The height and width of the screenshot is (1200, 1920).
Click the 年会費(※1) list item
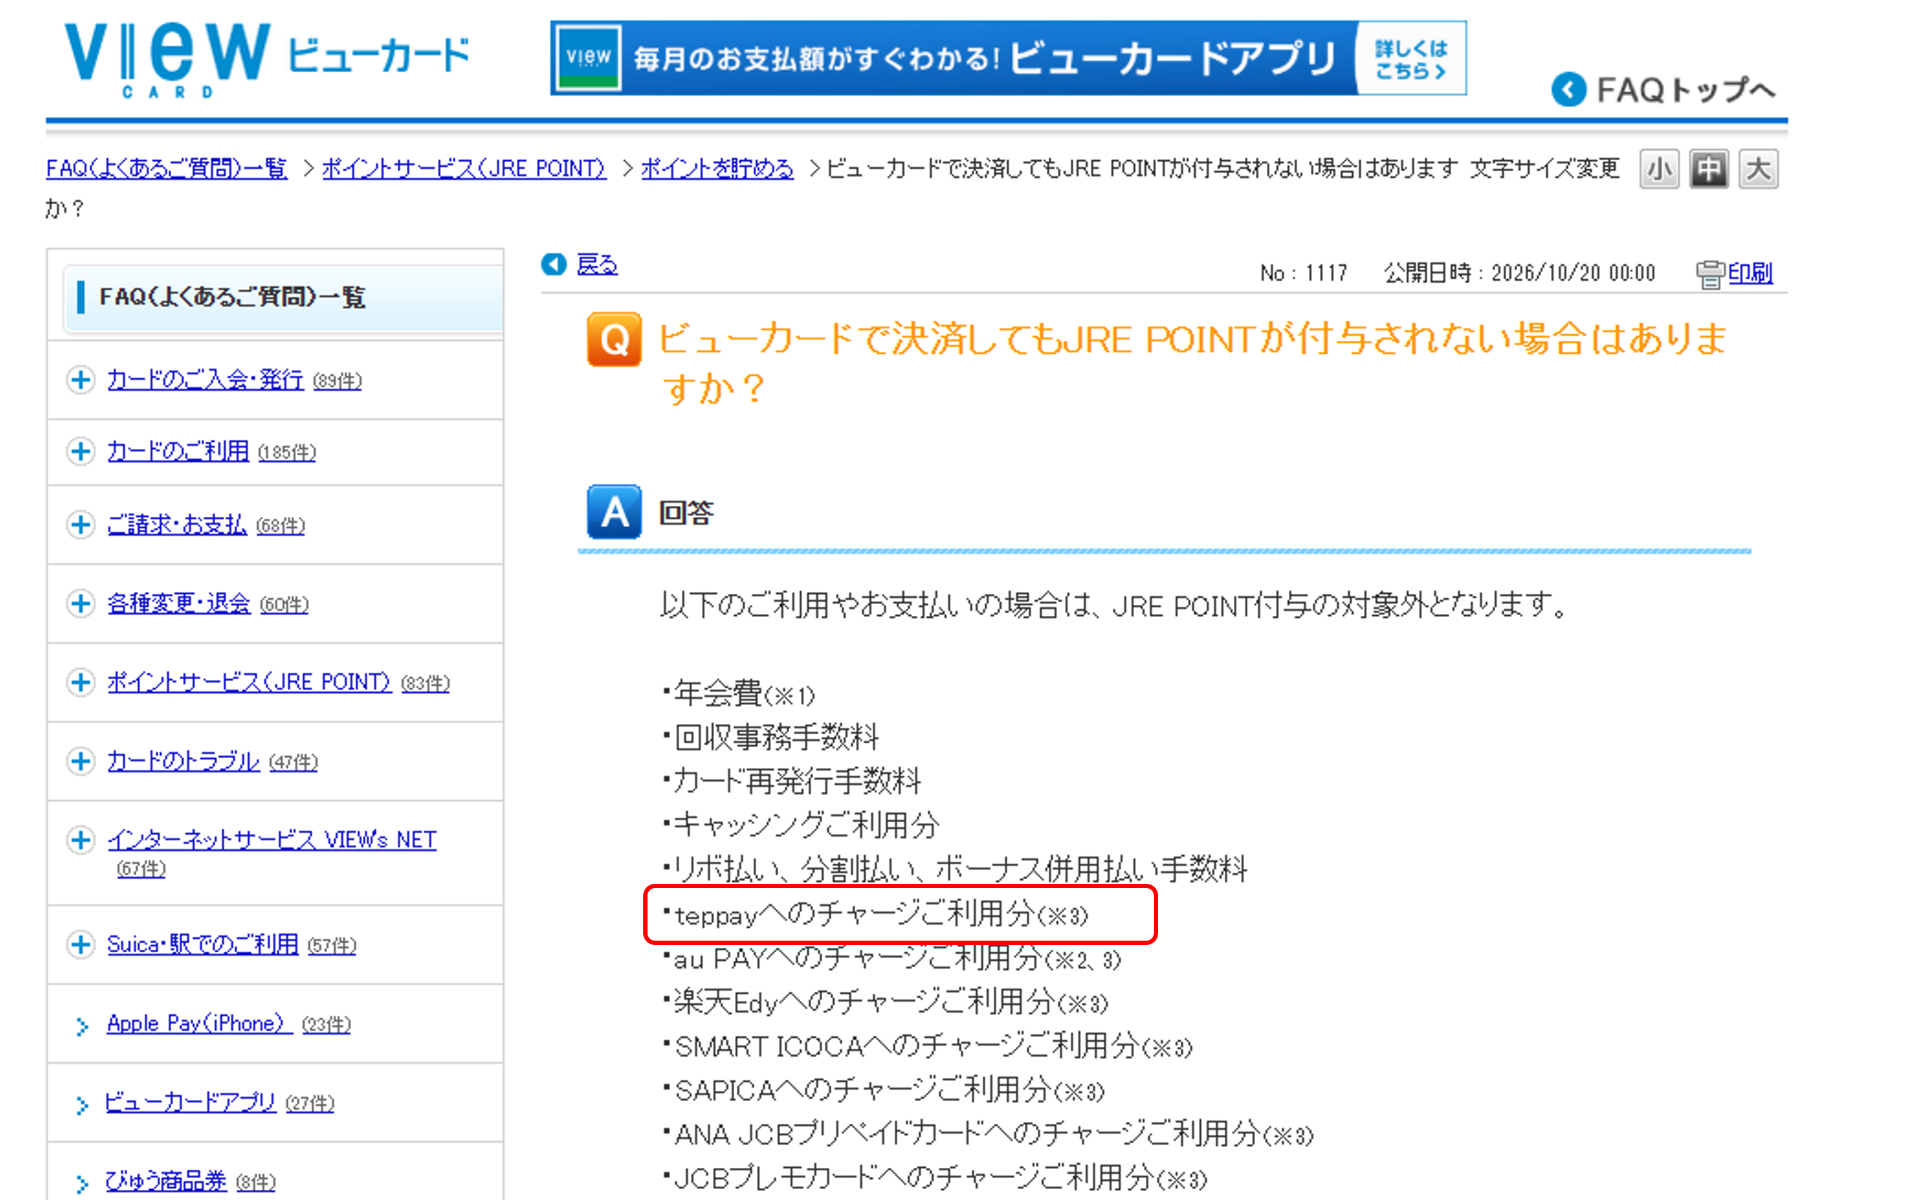coord(739,693)
